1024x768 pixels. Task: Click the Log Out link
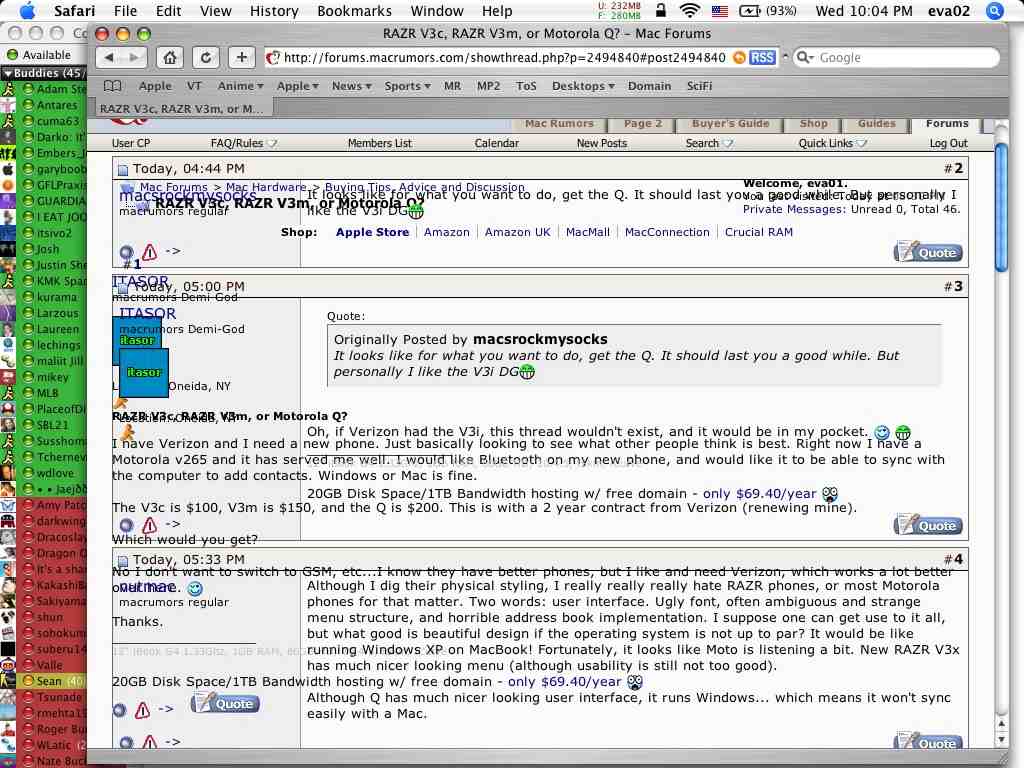point(948,143)
